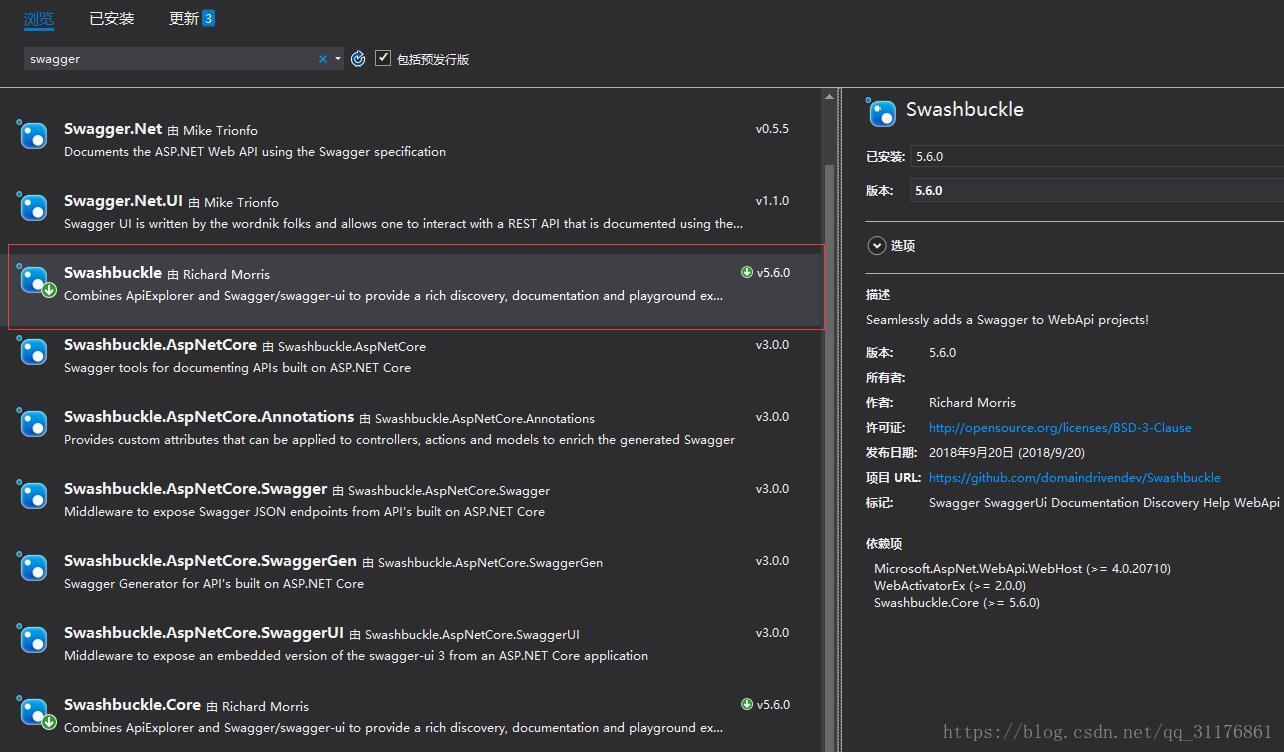Viewport: 1284px width, 752px height.
Task: Click the Swashbuckle icon in details pane
Action: point(882,112)
